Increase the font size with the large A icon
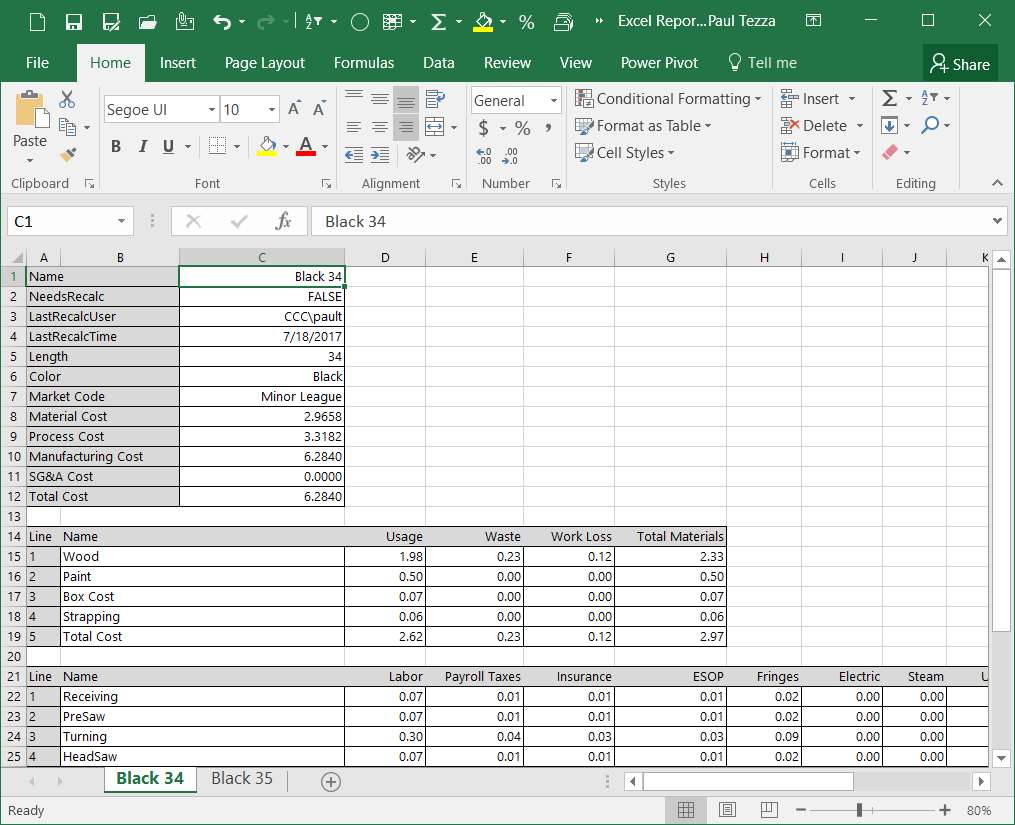 pos(295,108)
